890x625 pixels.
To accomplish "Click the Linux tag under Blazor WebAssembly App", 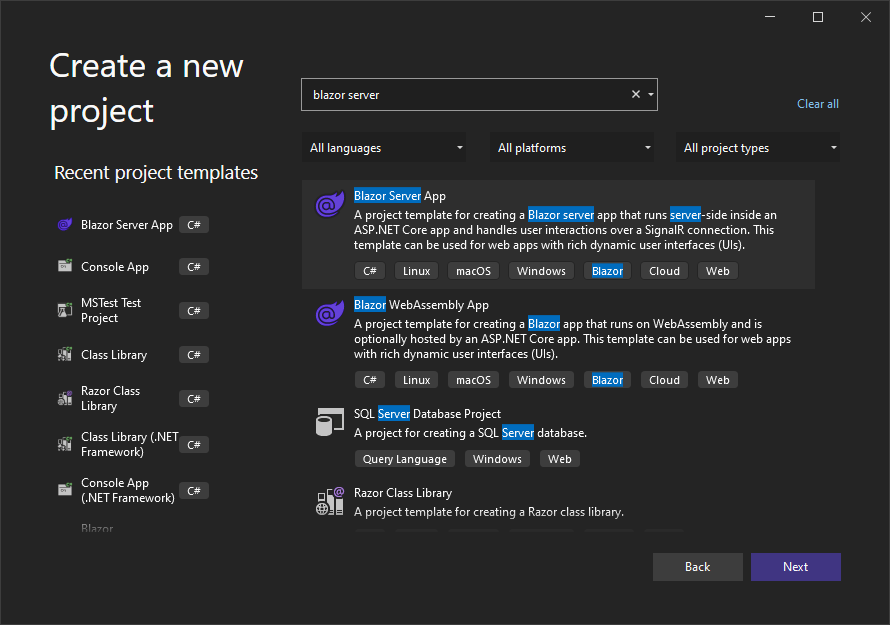I will [x=417, y=380].
